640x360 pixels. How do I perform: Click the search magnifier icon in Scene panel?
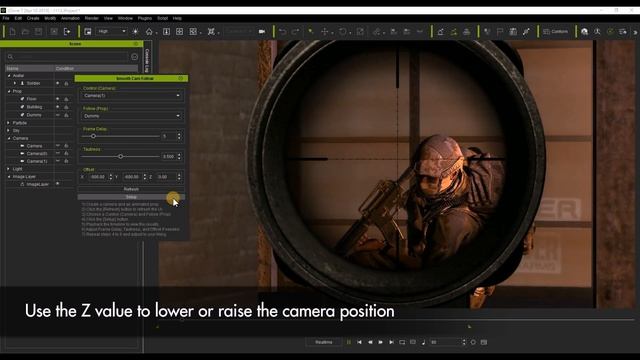[11, 57]
